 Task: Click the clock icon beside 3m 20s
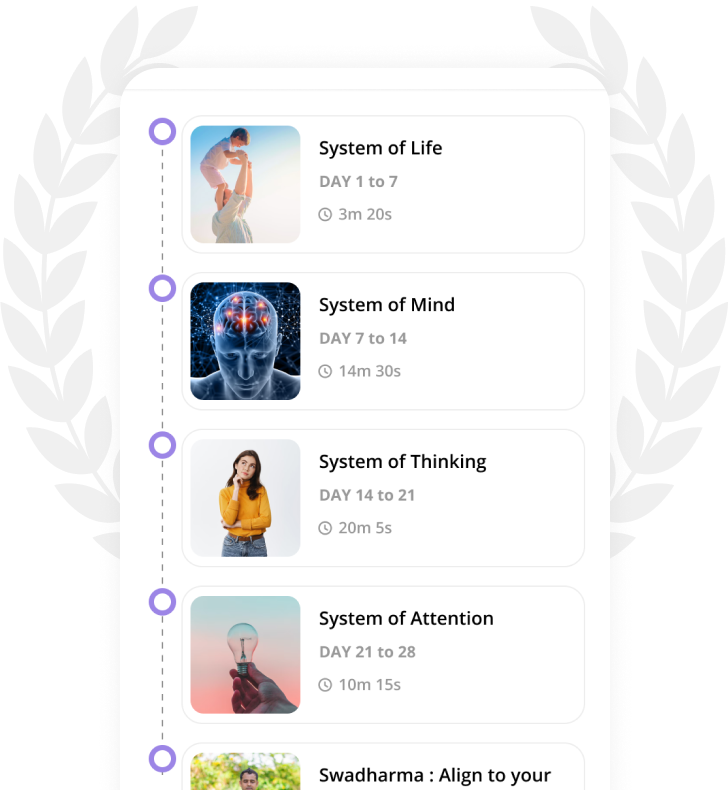(325, 215)
